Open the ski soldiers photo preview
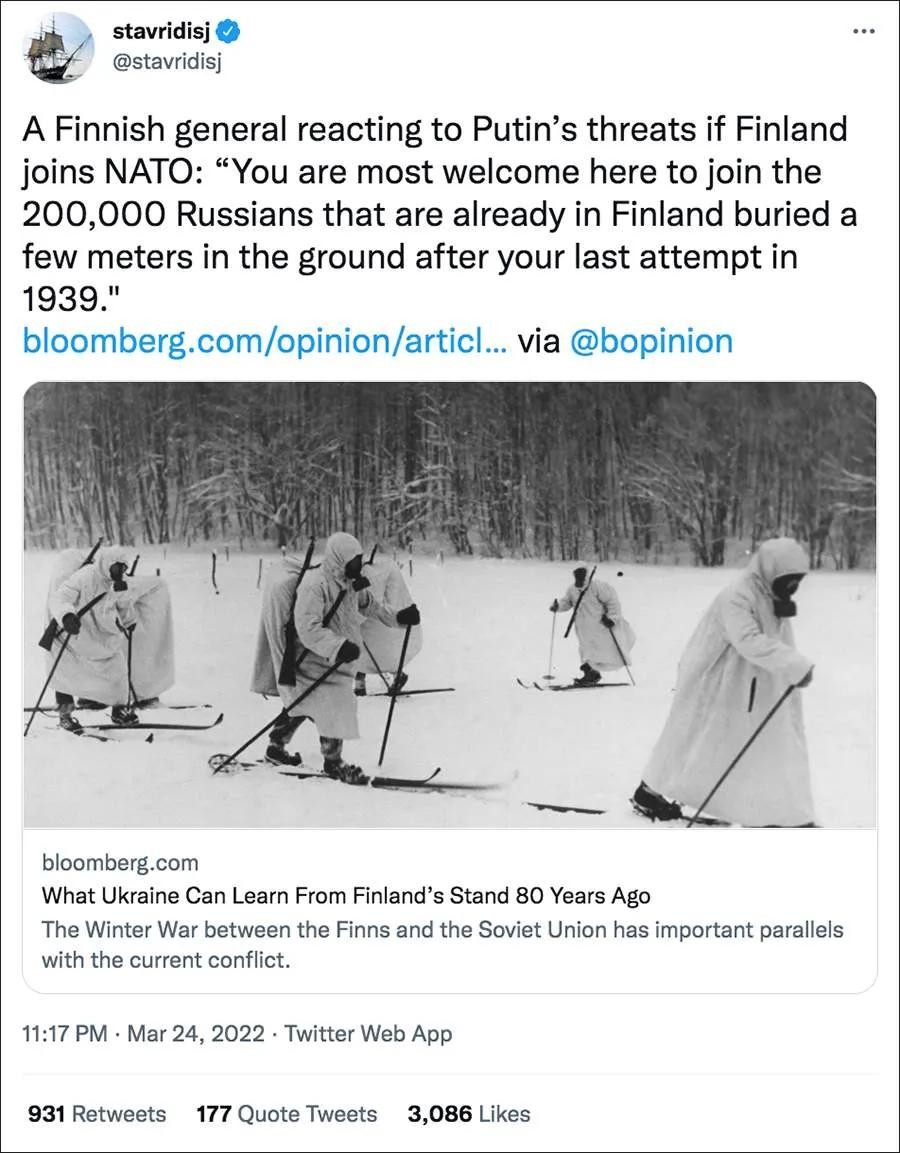 (x=449, y=605)
